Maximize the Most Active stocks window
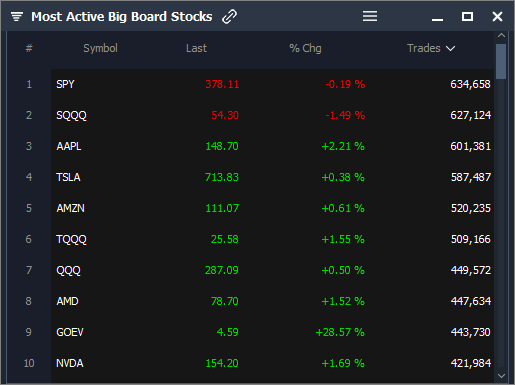Screen dimensions: 515x385 [x=467, y=16]
